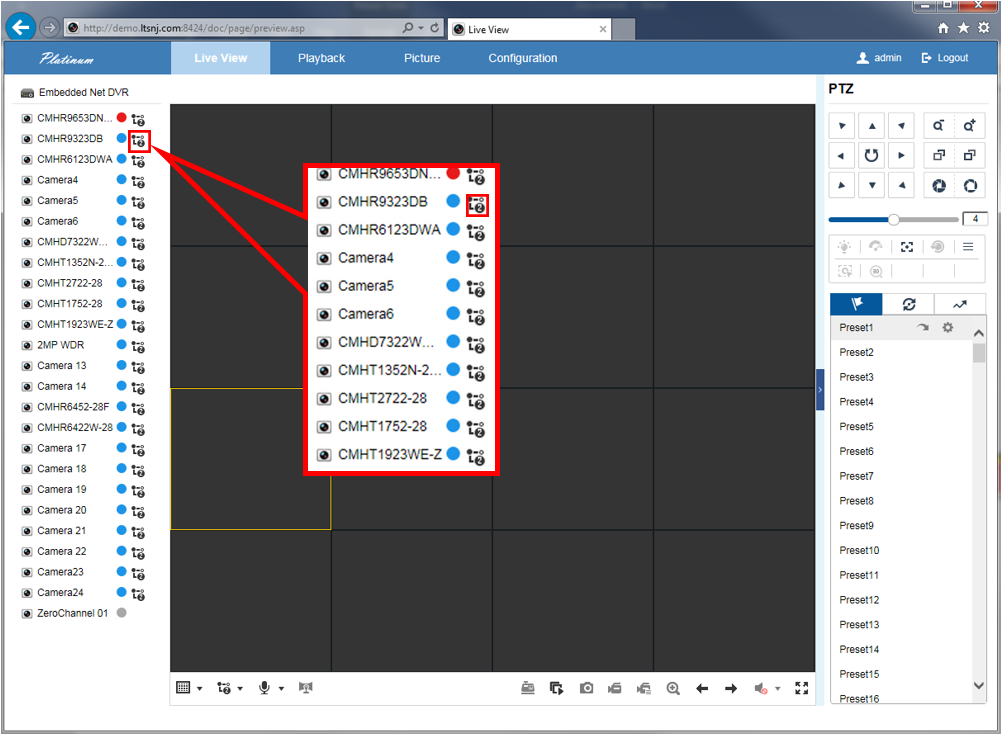Screen dimensions: 1001x734
Task: Toggle PTZ auto-scan with center rotate button
Action: coord(872,156)
